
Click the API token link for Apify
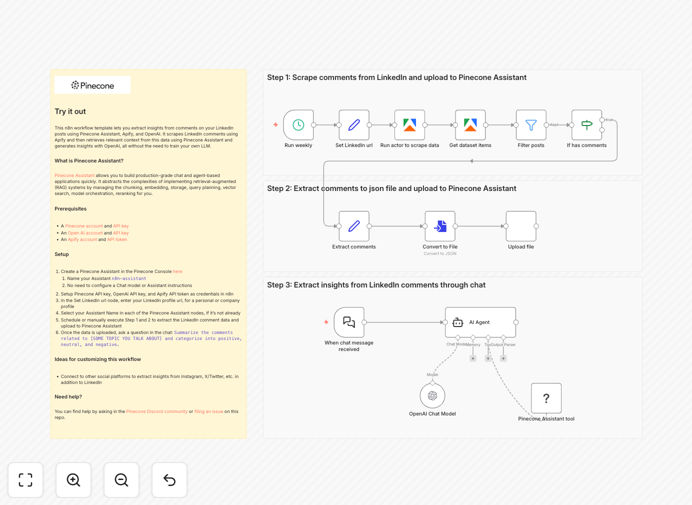click(117, 239)
